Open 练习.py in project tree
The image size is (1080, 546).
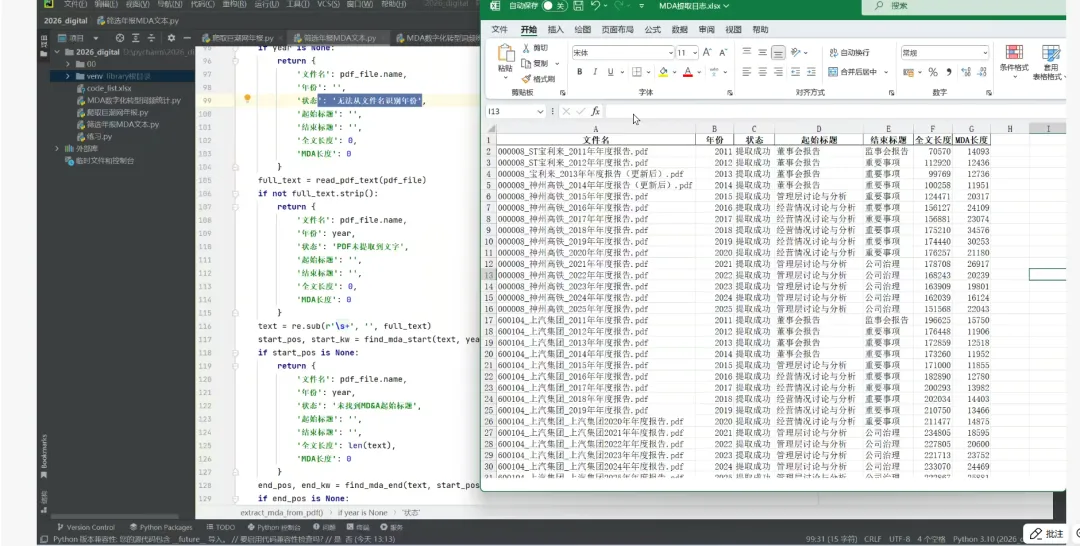[x=94, y=136]
